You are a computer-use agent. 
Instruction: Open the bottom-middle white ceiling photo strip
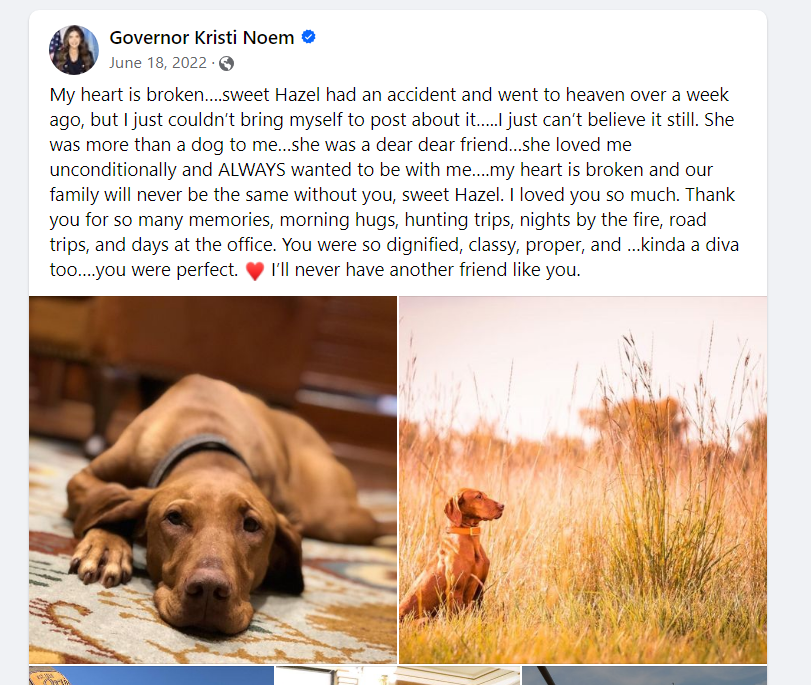[x=397, y=676]
